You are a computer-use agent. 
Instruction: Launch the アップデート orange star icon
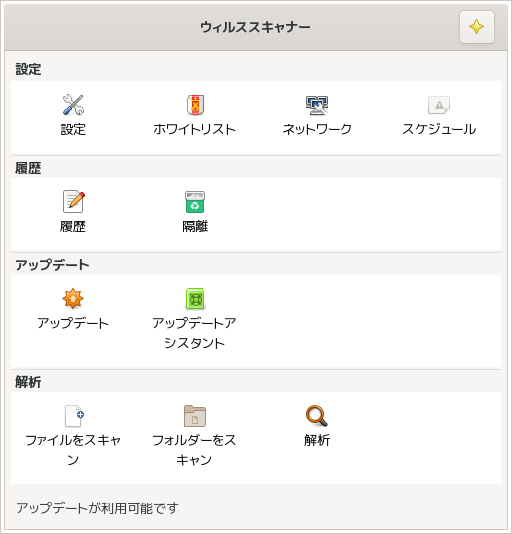point(73,298)
